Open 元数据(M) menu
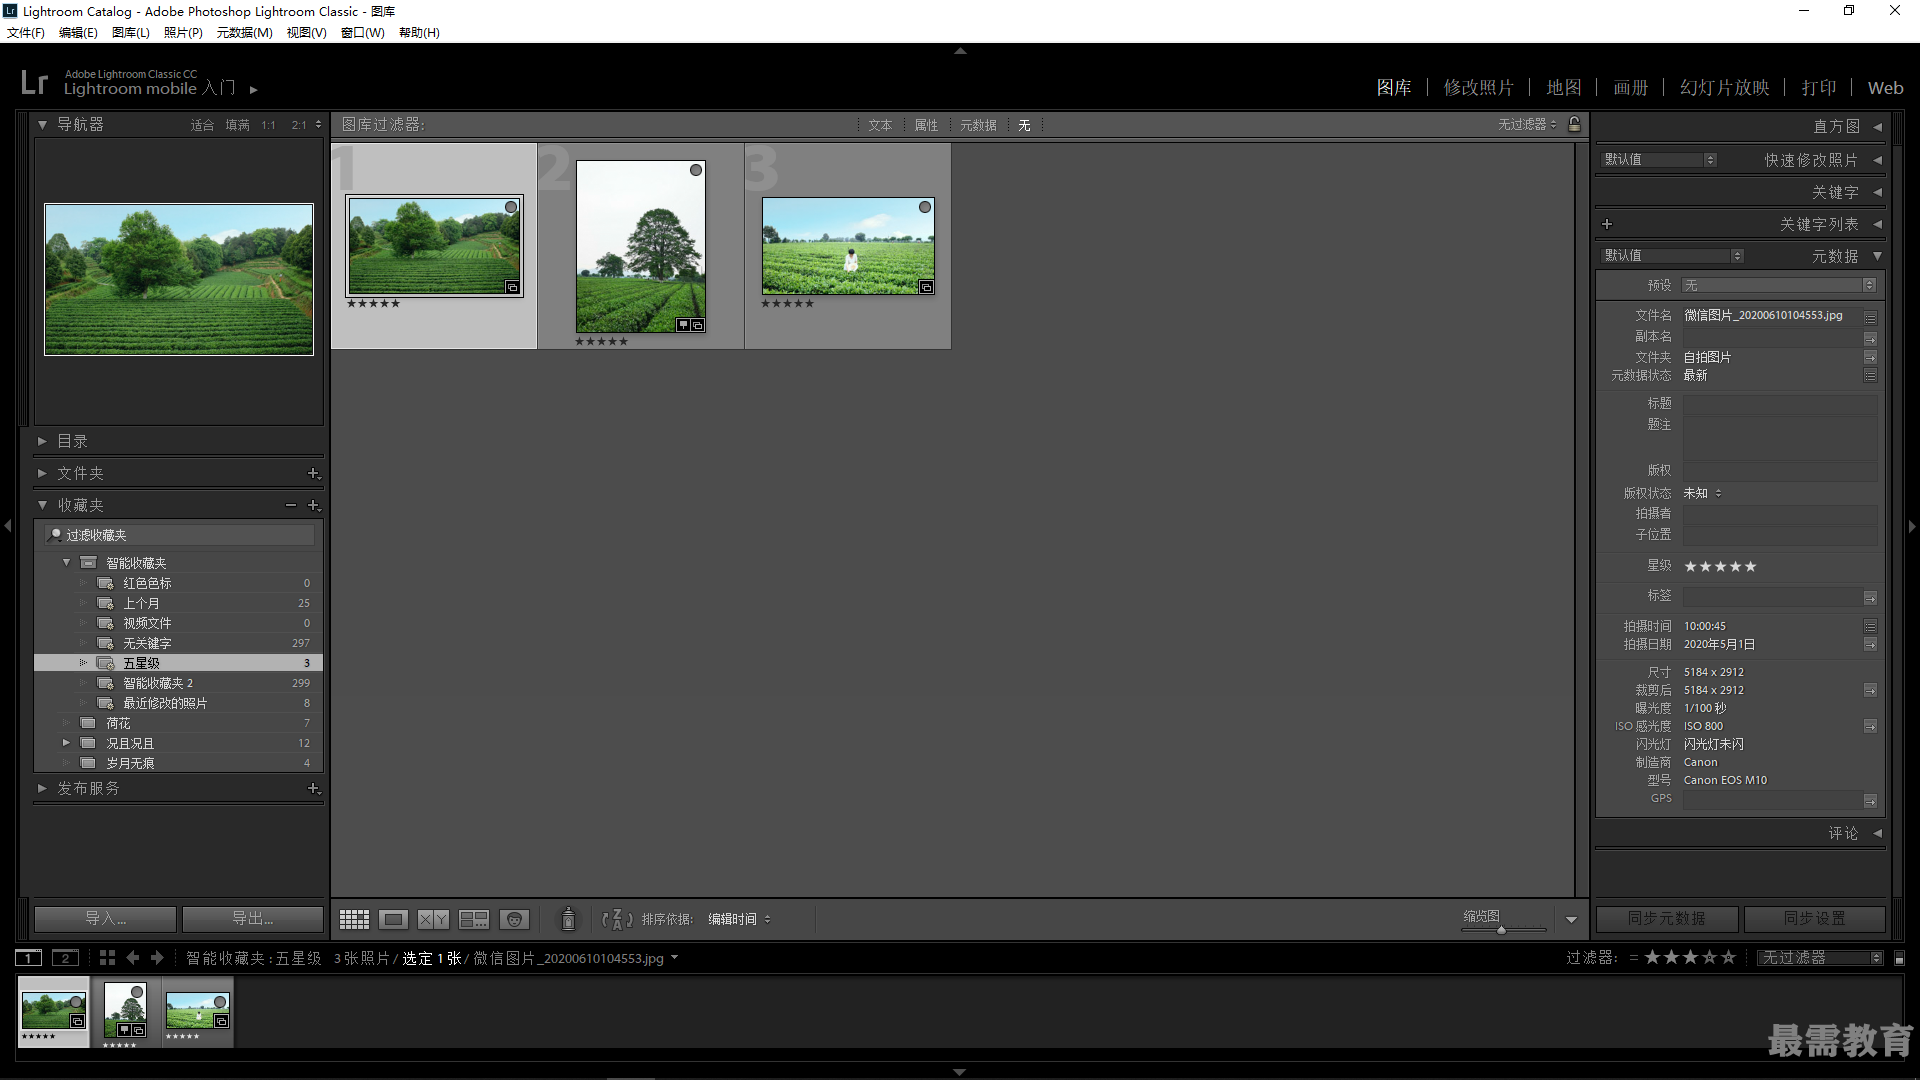The width and height of the screenshot is (1920, 1080). (x=244, y=33)
